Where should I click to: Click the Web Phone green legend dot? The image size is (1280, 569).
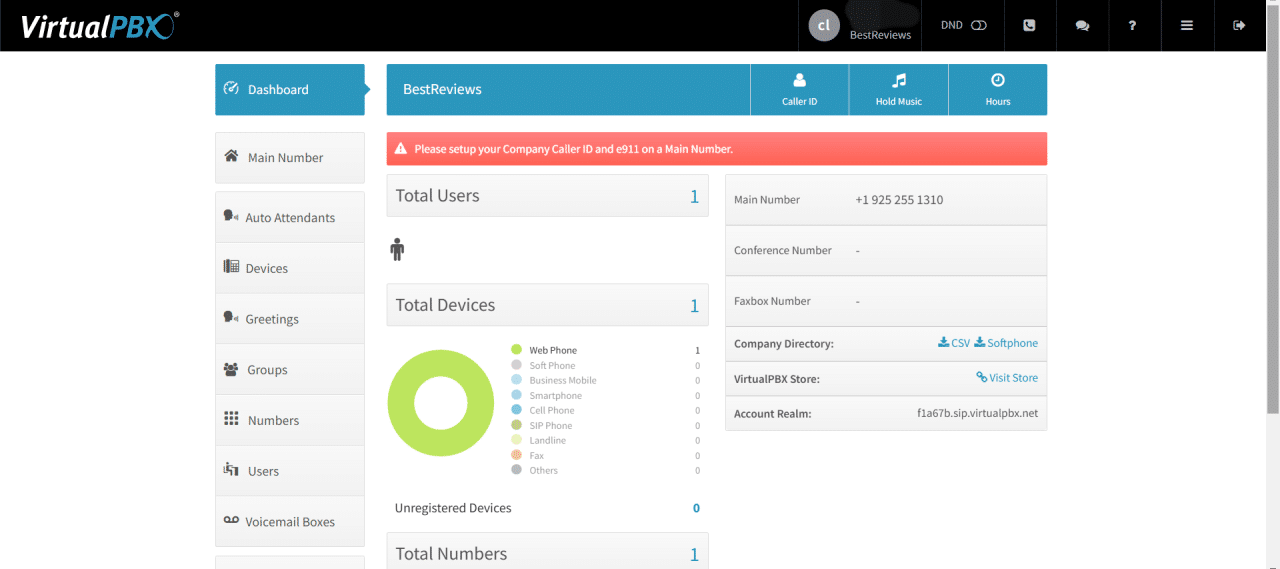[516, 350]
